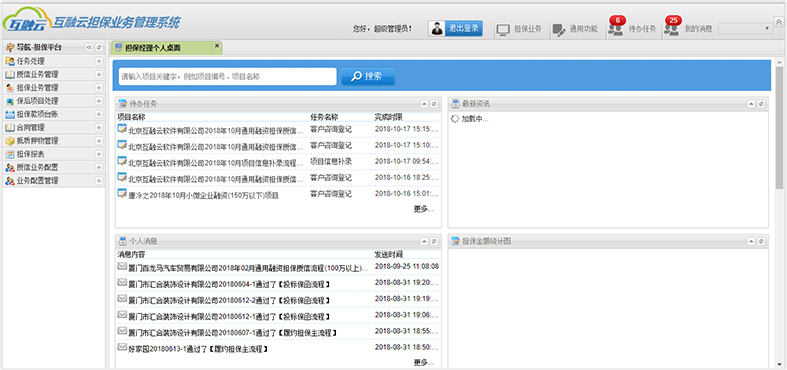The height and width of the screenshot is (370, 787).
Task: Click the administrator avatar icon
Action: [x=437, y=29]
